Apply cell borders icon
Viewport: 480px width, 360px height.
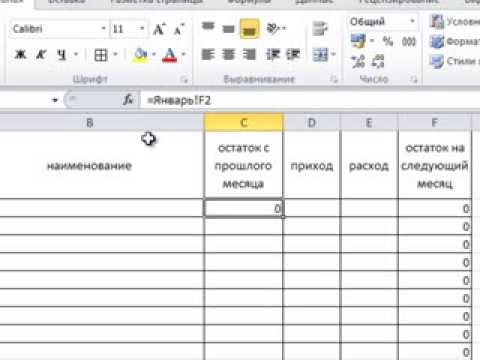tap(101, 55)
